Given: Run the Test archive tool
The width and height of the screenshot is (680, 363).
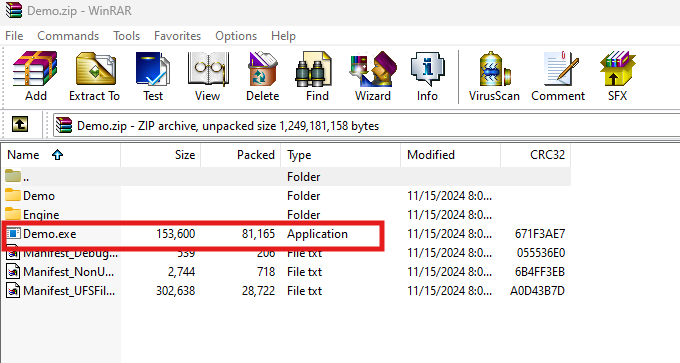Looking at the screenshot, I should [153, 76].
